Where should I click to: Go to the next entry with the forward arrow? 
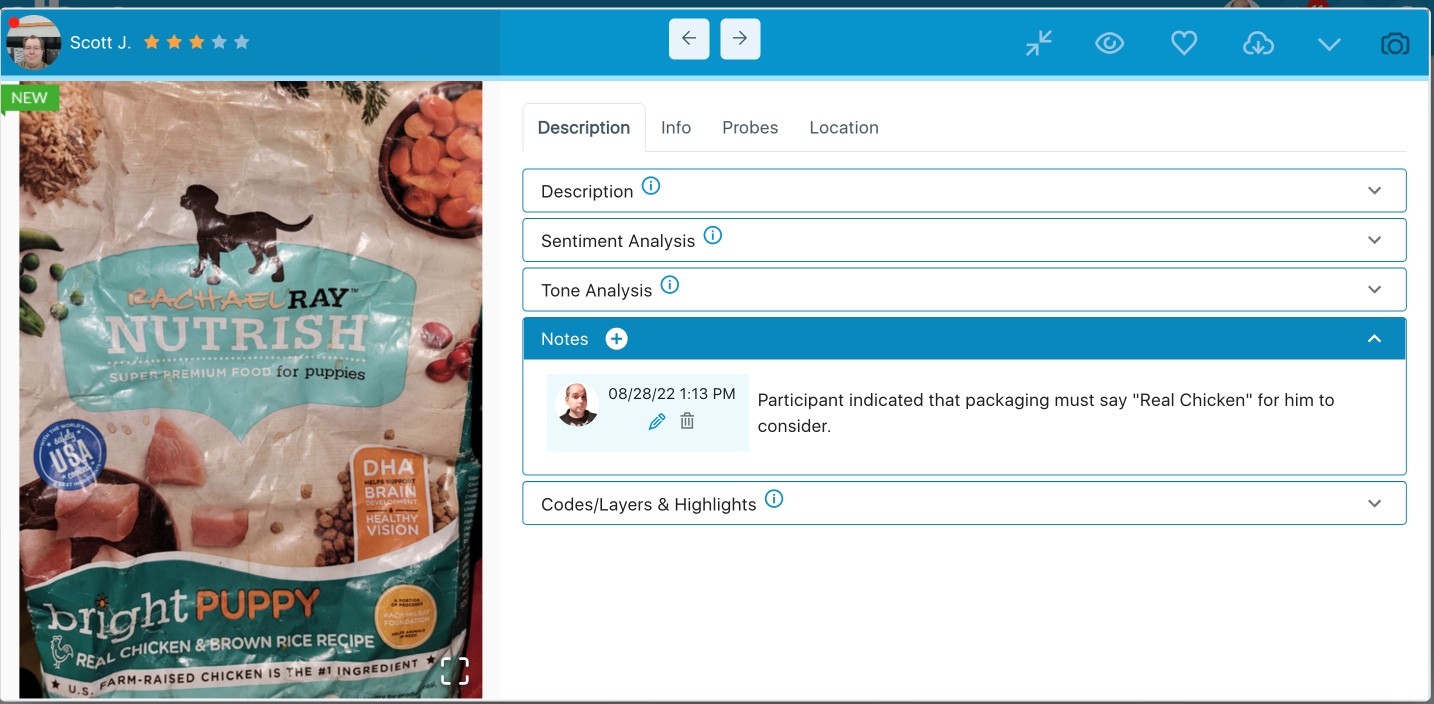740,38
